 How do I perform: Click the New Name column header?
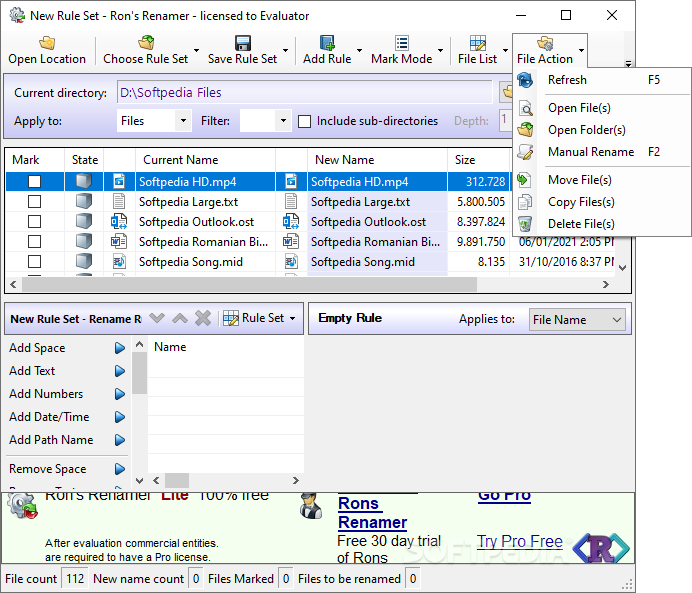pyautogui.click(x=377, y=160)
